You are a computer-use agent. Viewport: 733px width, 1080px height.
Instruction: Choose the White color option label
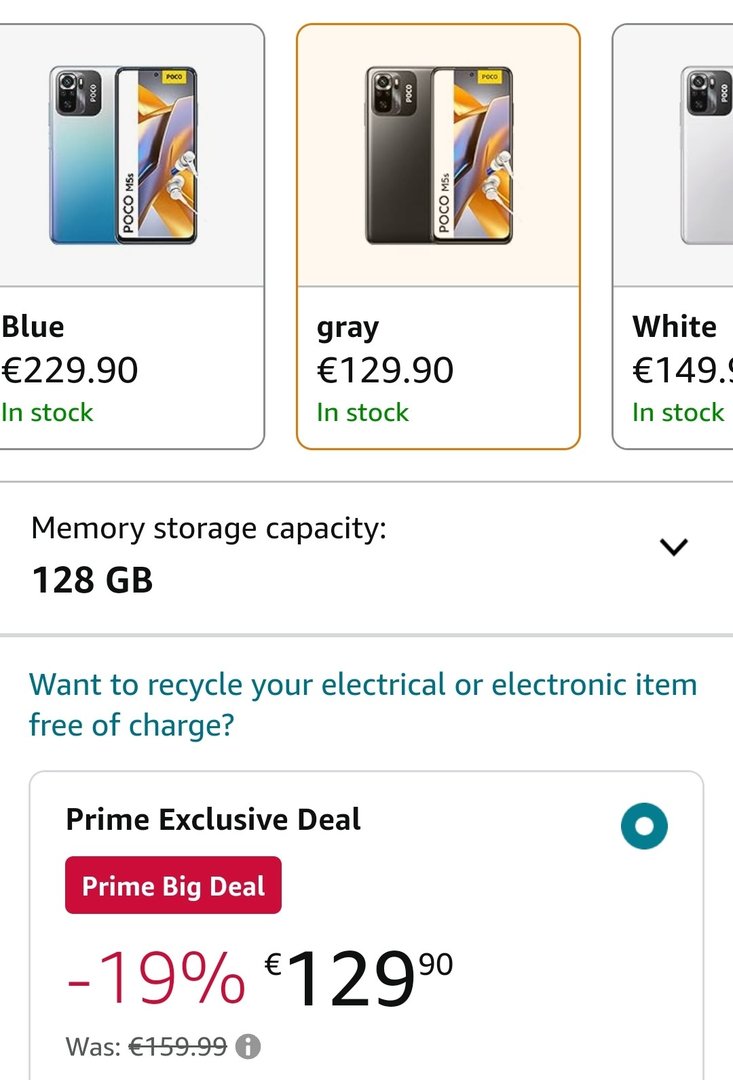(675, 327)
